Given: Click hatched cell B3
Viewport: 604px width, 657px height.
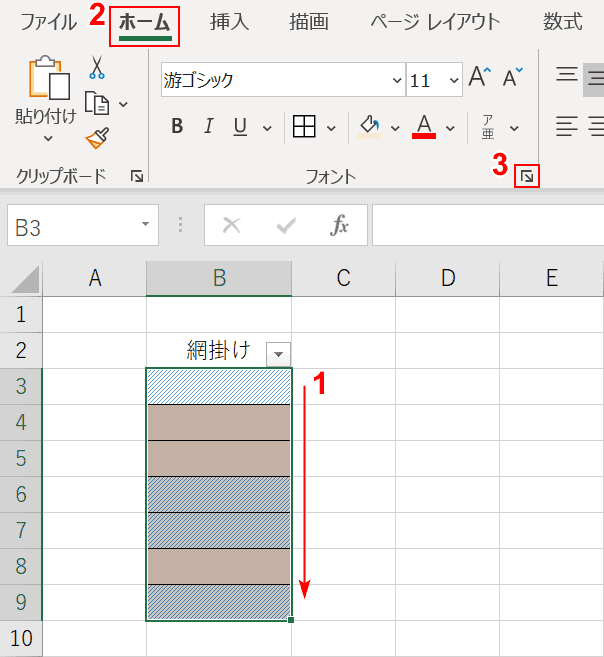Looking at the screenshot, I should click(219, 386).
